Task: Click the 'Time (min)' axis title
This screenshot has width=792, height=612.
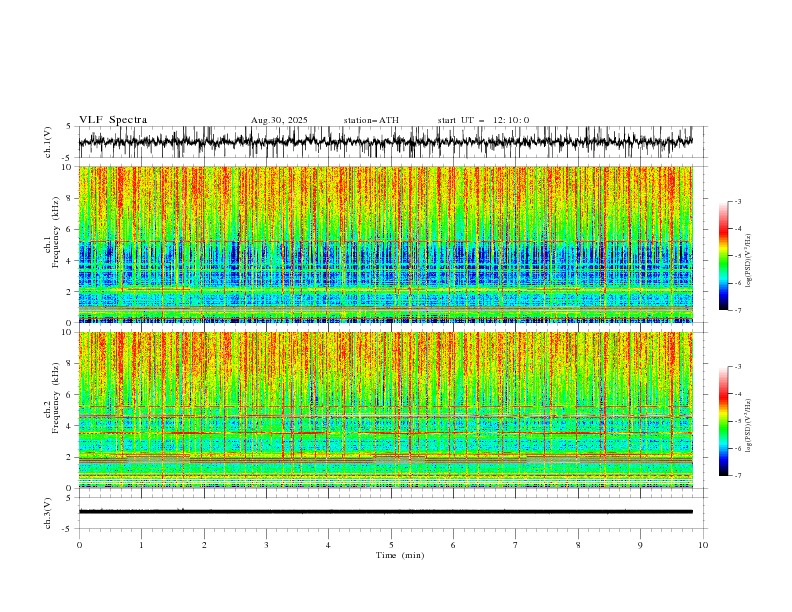Action: 400,555
